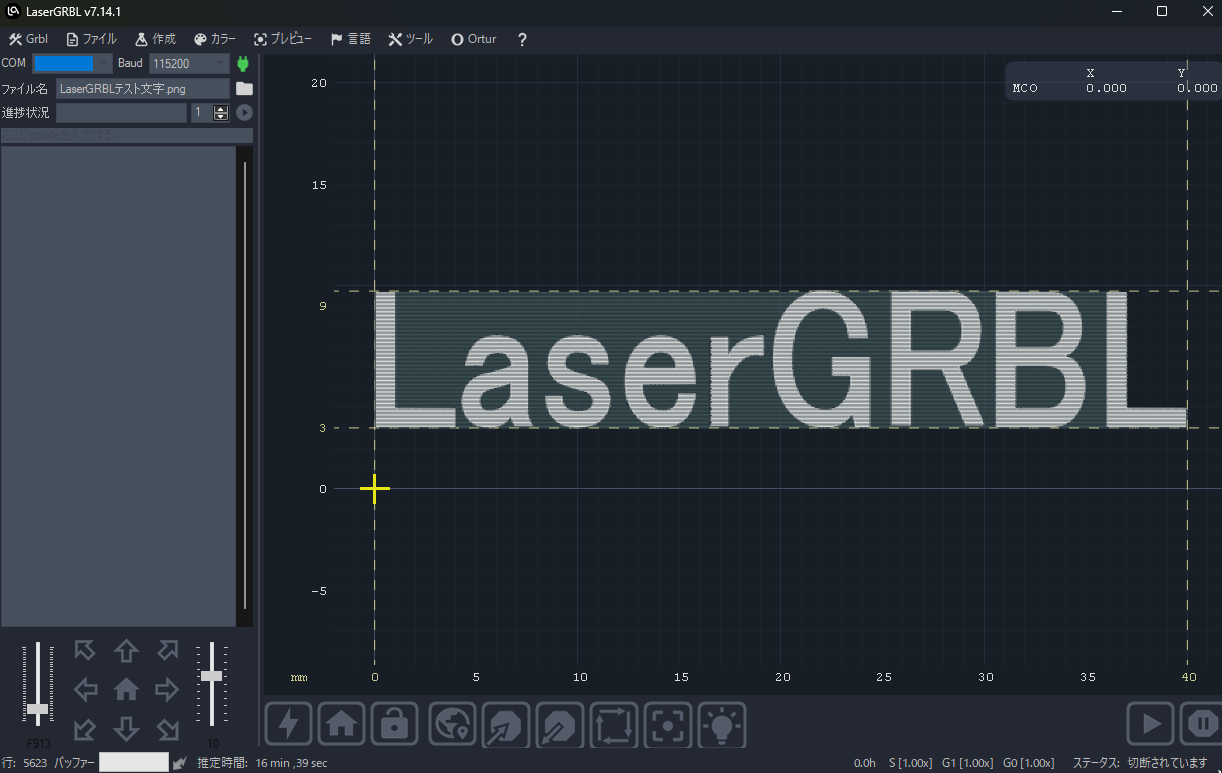Click the 5623 line count value

[35, 763]
